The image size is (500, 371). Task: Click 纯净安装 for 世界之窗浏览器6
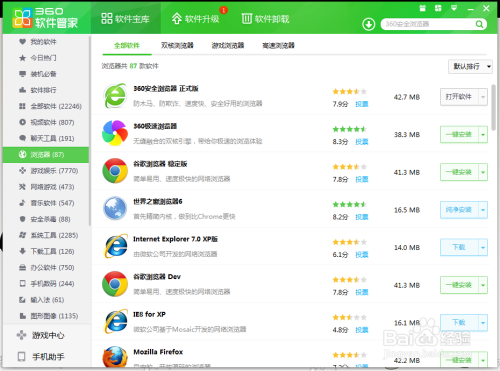(459, 210)
